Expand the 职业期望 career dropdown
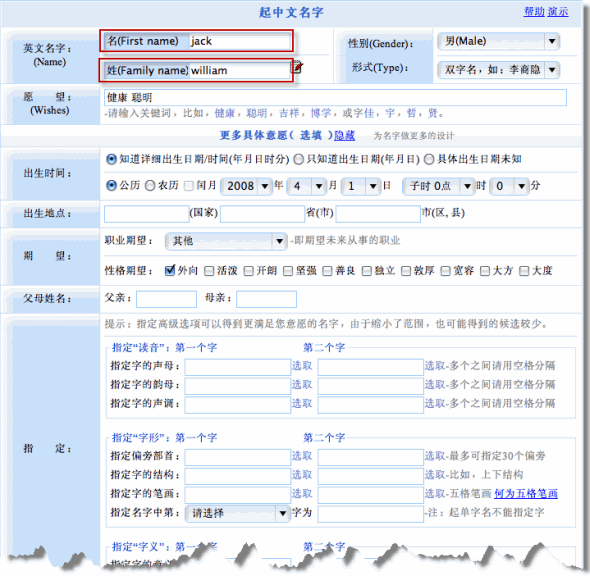The width and height of the screenshot is (590, 576). [x=226, y=241]
